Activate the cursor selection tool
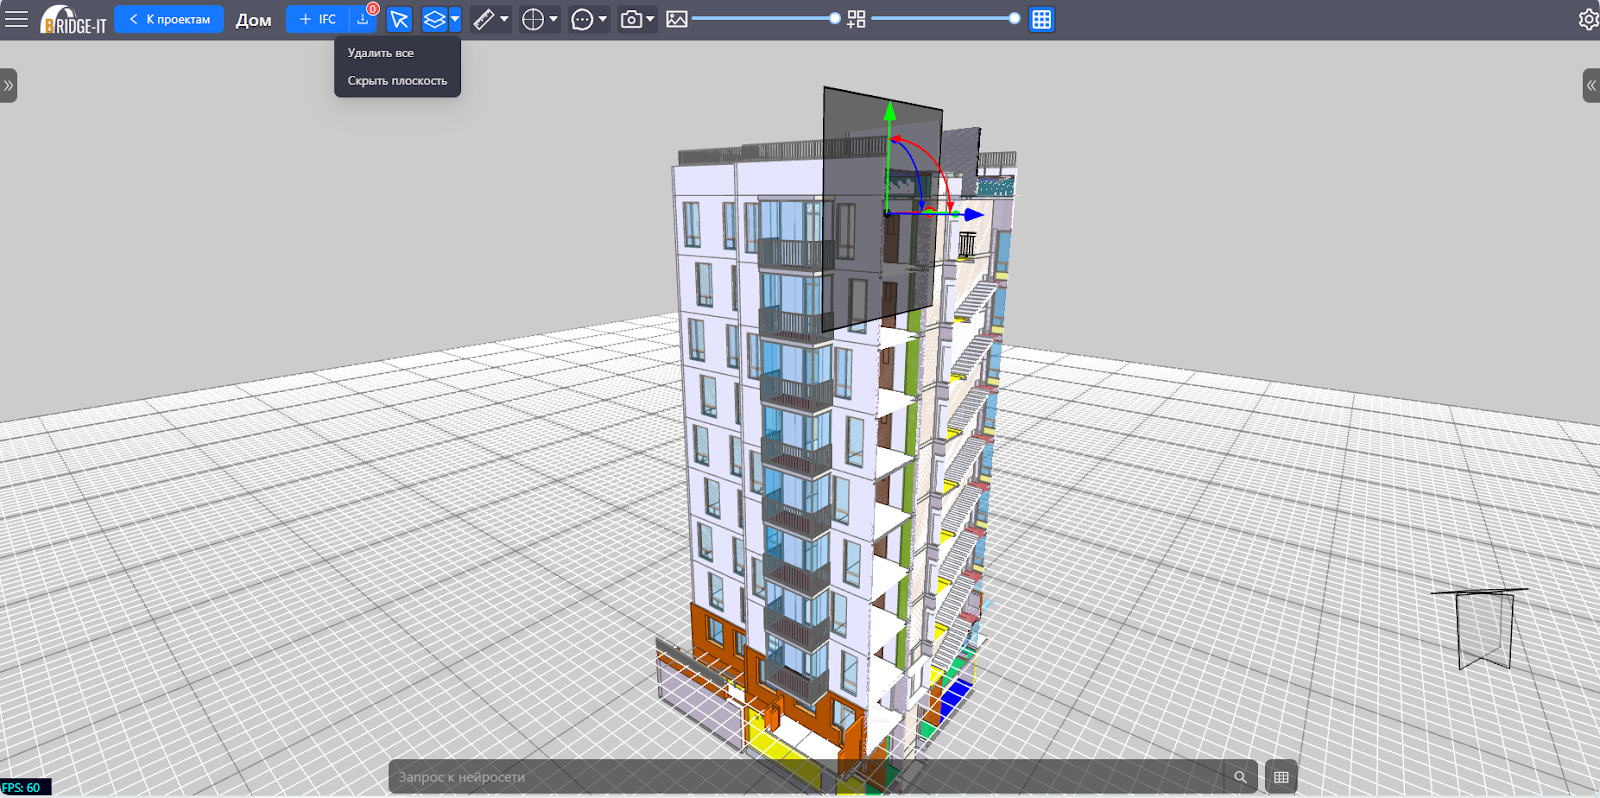Image resolution: width=1600 pixels, height=798 pixels. point(399,19)
